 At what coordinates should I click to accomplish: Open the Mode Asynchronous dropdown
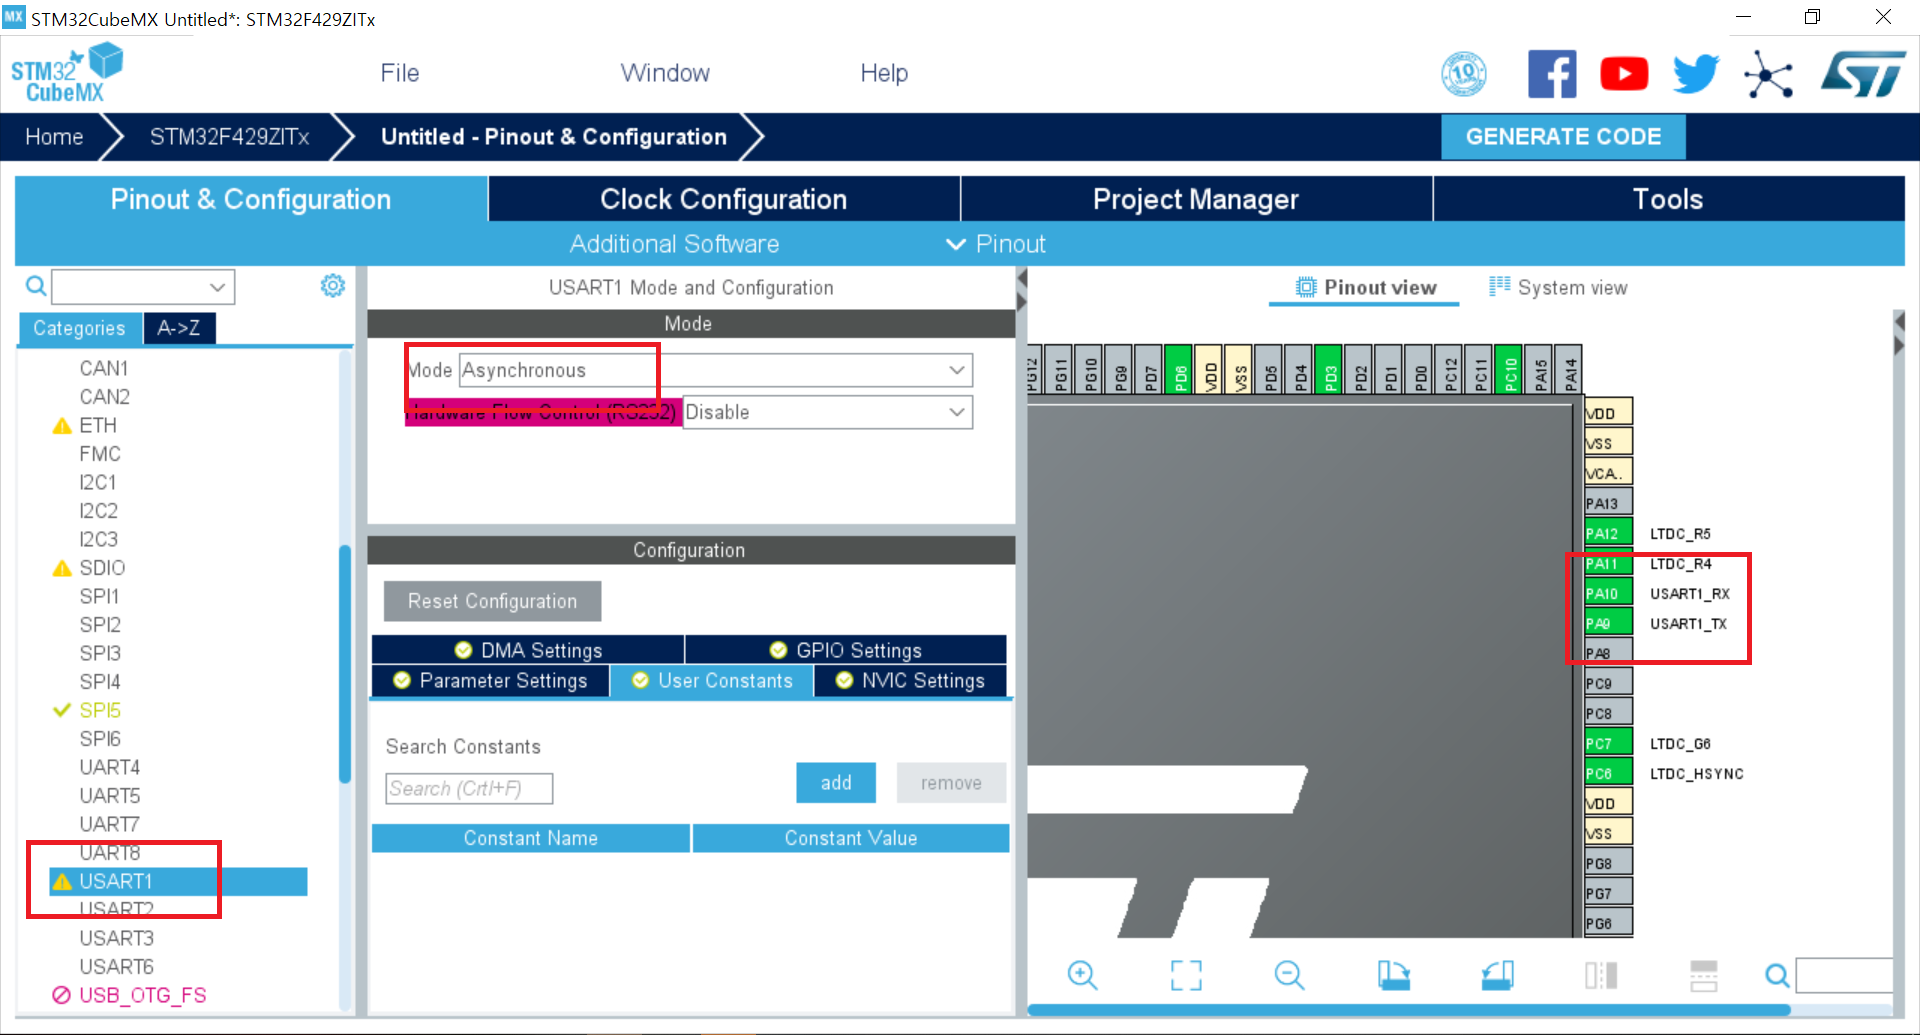pyautogui.click(x=716, y=370)
